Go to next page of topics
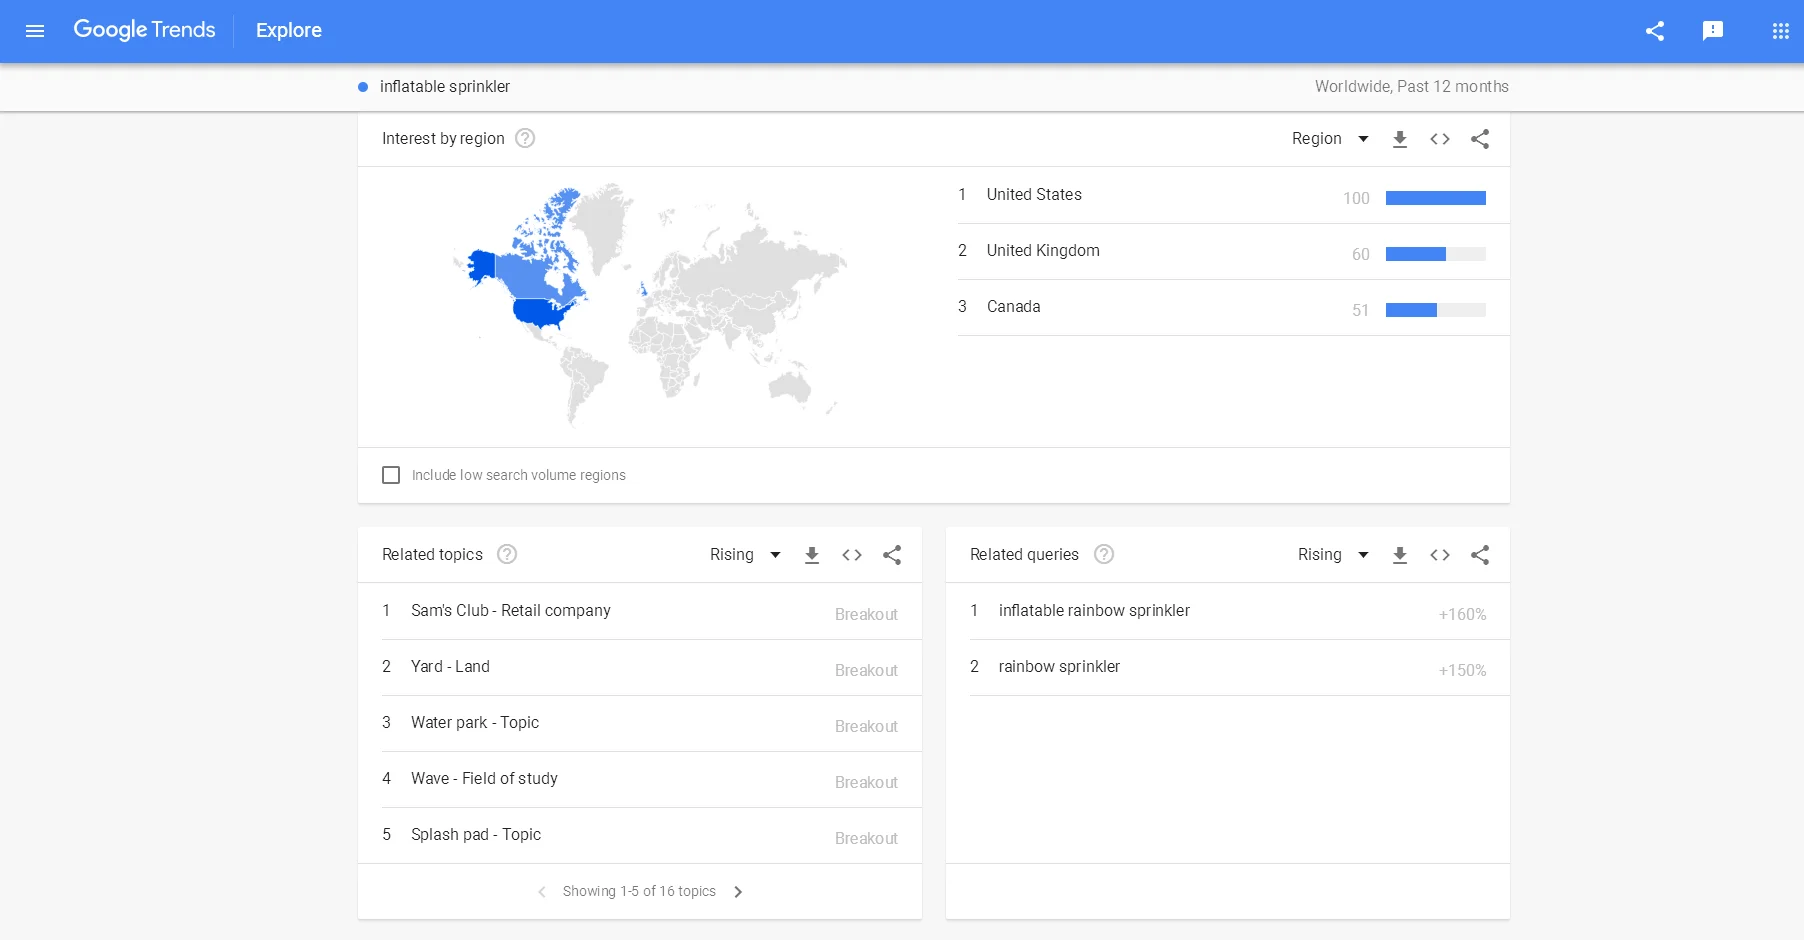 pyautogui.click(x=738, y=892)
